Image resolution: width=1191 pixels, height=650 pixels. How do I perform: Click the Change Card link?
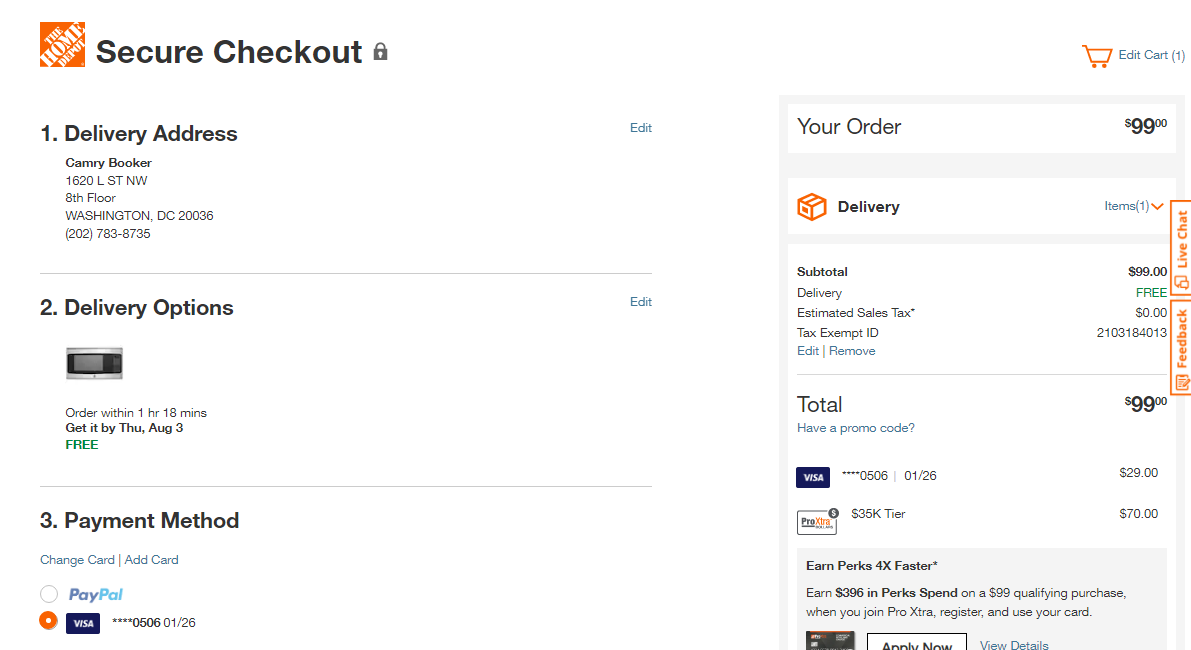77,560
